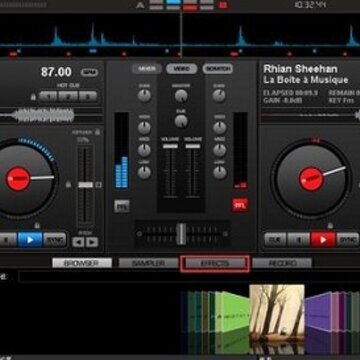Screen dimensions: 360x360
Task: Click the left channel gain knob
Action: click(x=144, y=96)
